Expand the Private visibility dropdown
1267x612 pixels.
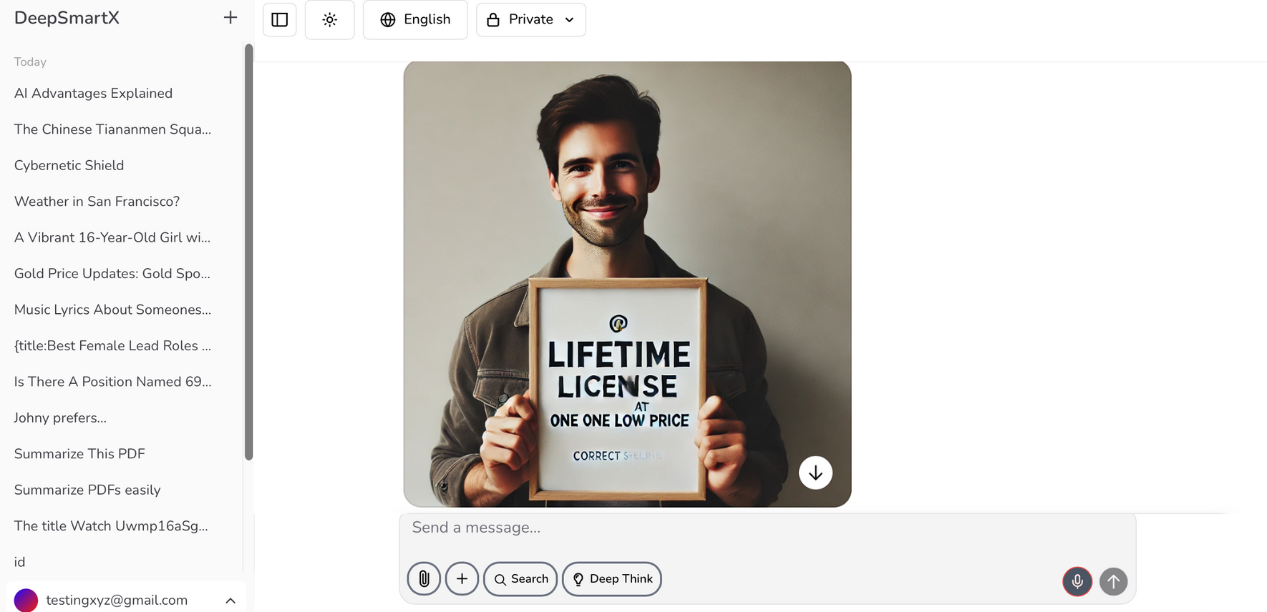coord(531,20)
